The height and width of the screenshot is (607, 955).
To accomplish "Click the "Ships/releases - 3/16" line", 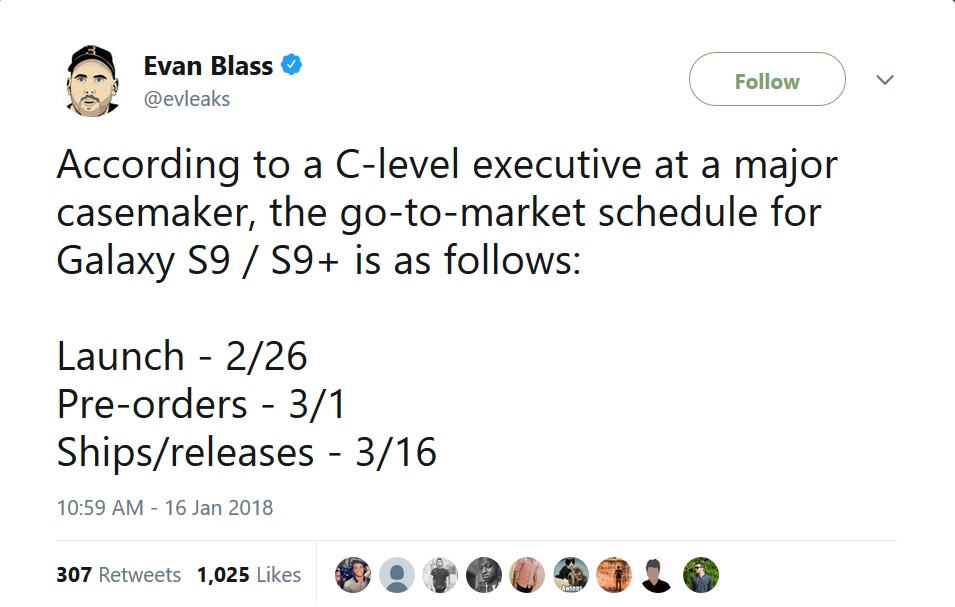I will click(247, 452).
